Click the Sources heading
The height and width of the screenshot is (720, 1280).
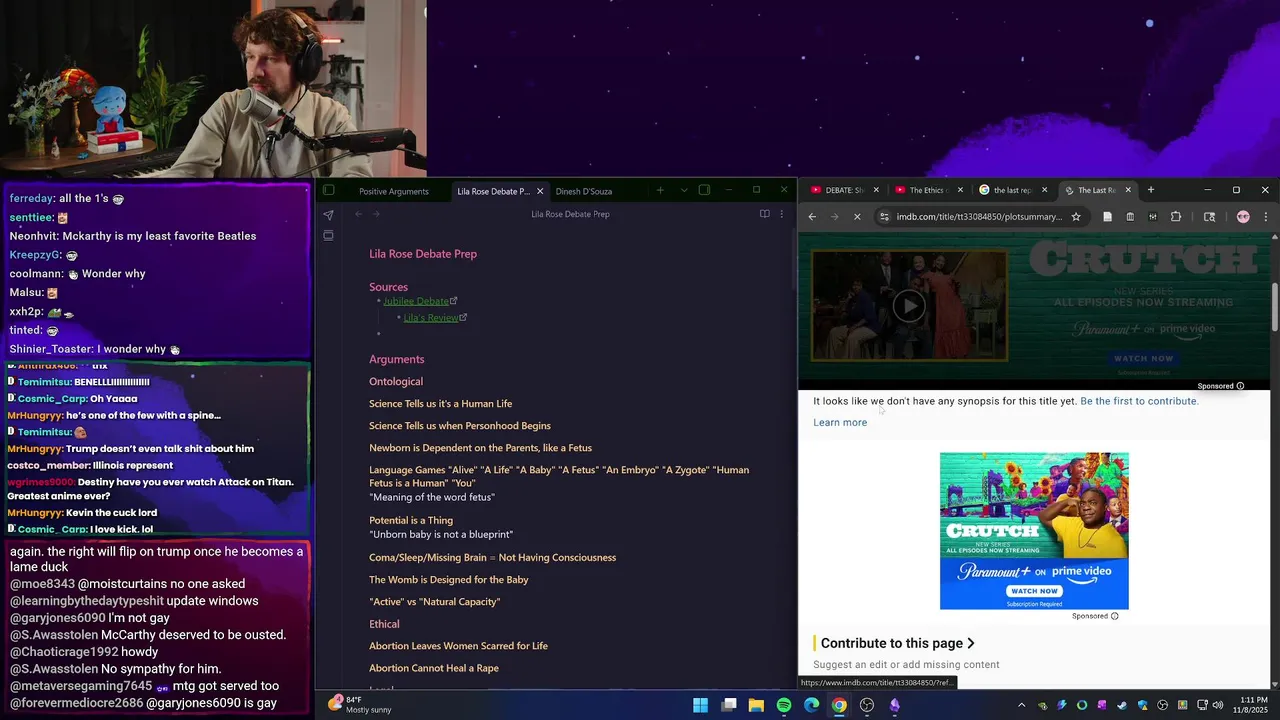tap(388, 287)
